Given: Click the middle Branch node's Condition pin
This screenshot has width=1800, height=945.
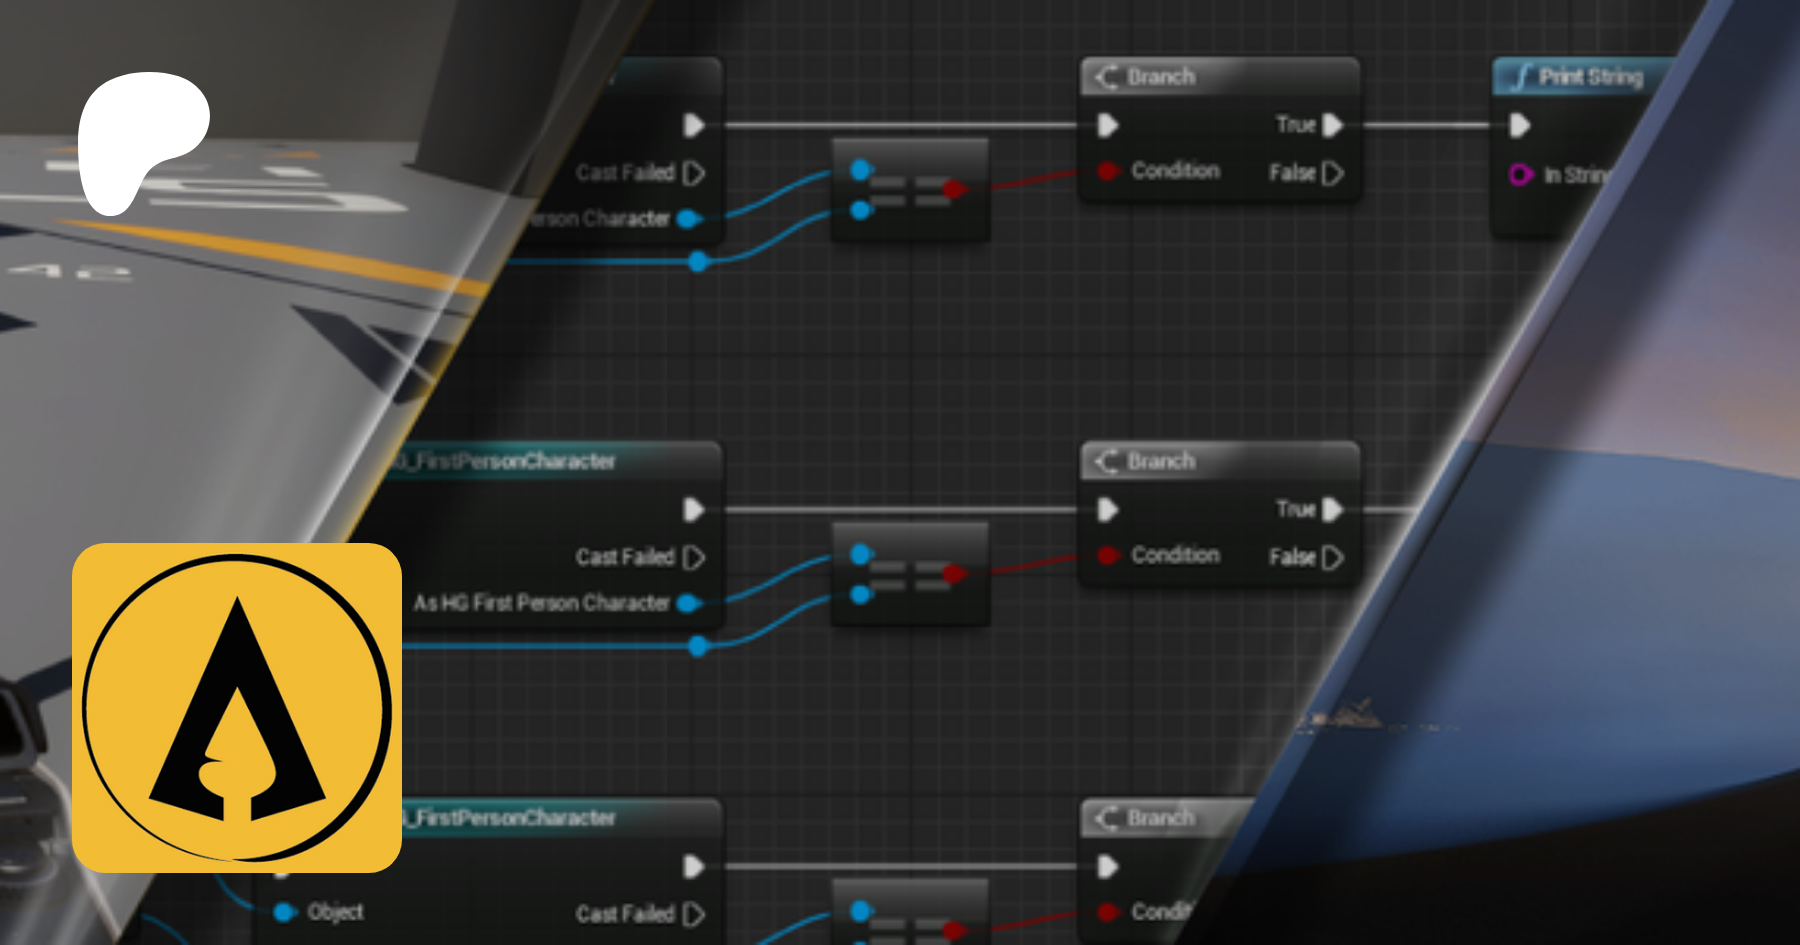Looking at the screenshot, I should (x=1107, y=555).
